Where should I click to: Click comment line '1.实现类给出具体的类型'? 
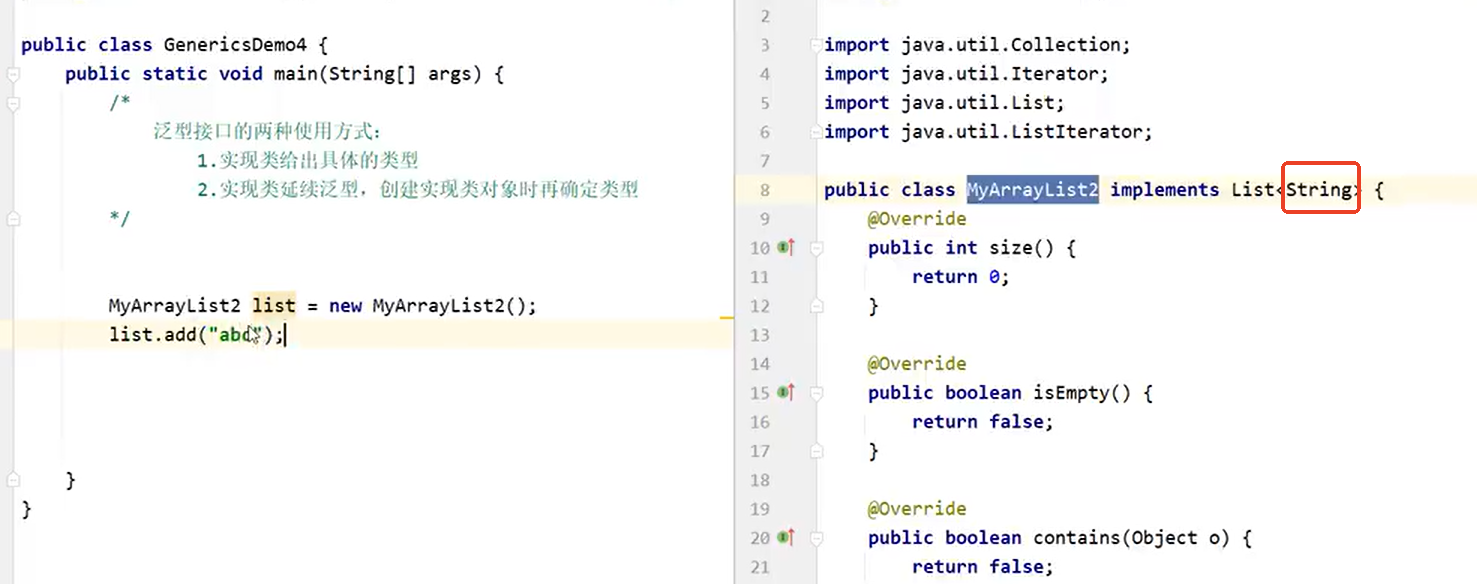click(307, 161)
